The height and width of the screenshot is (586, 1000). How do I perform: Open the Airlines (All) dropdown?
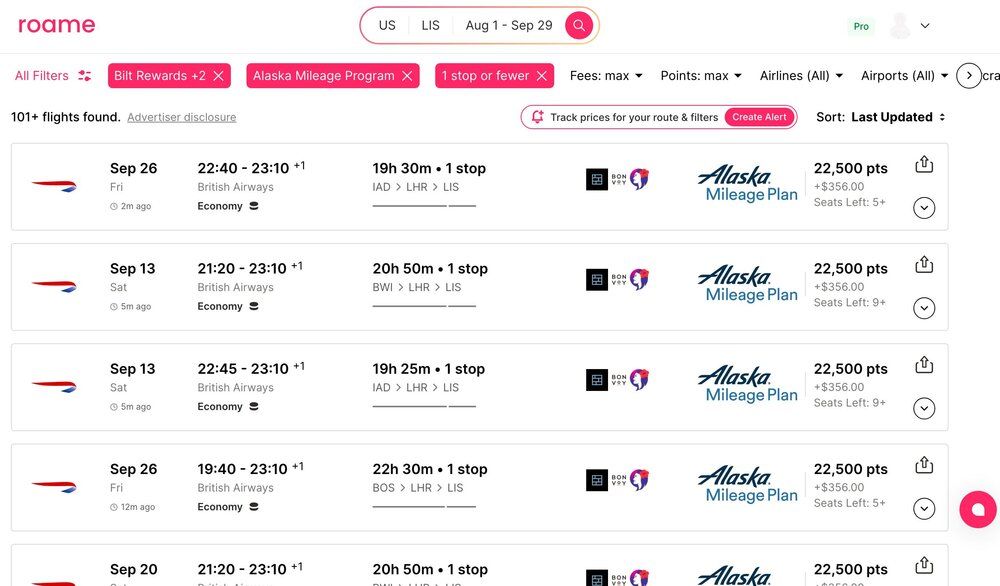[x=801, y=76]
